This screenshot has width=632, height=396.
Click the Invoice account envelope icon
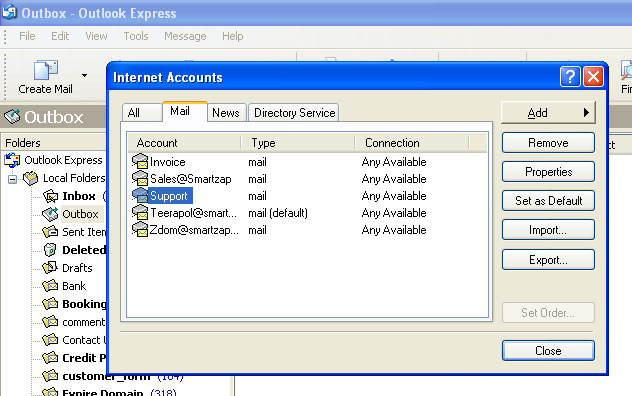tap(140, 161)
